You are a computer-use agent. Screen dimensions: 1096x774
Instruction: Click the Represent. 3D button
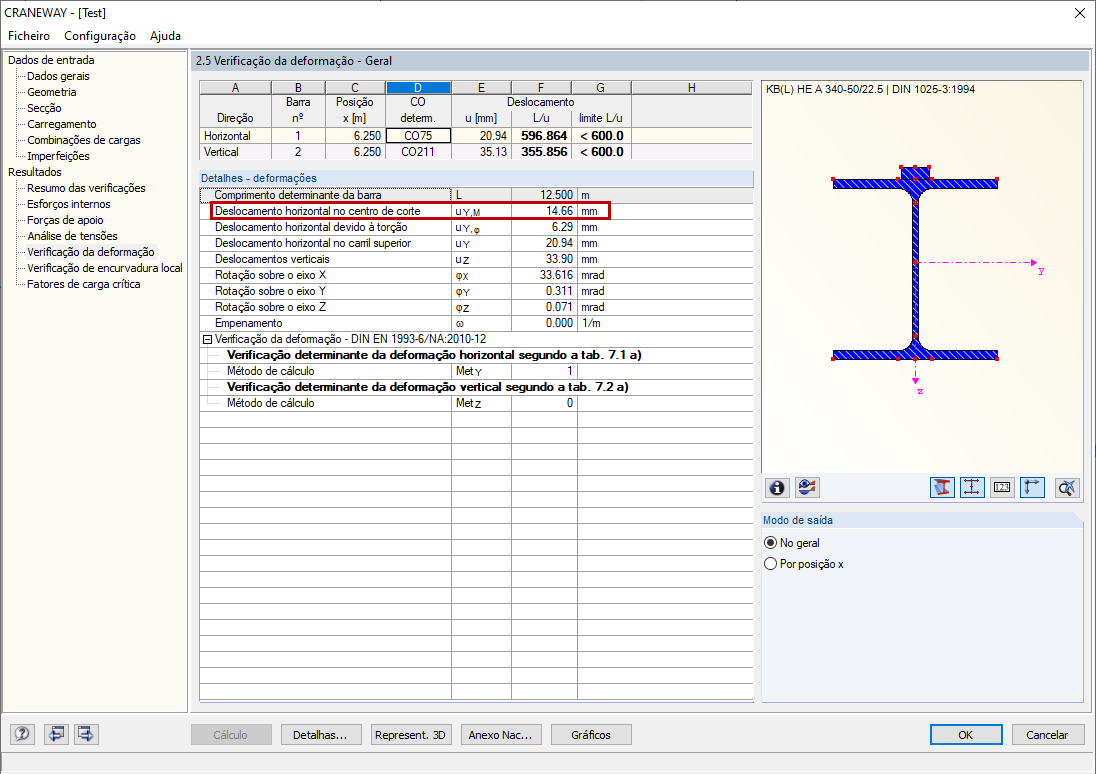click(x=411, y=735)
